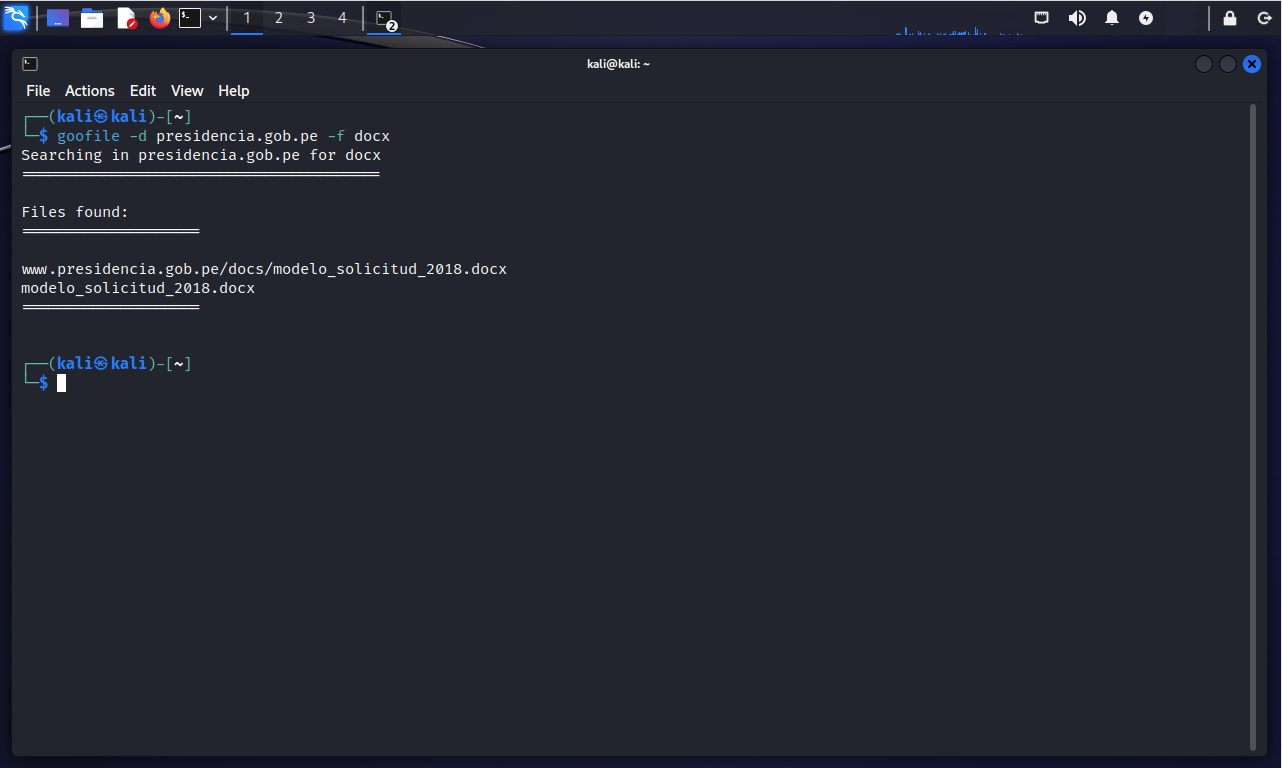Open the file manager from panel

pos(92,18)
